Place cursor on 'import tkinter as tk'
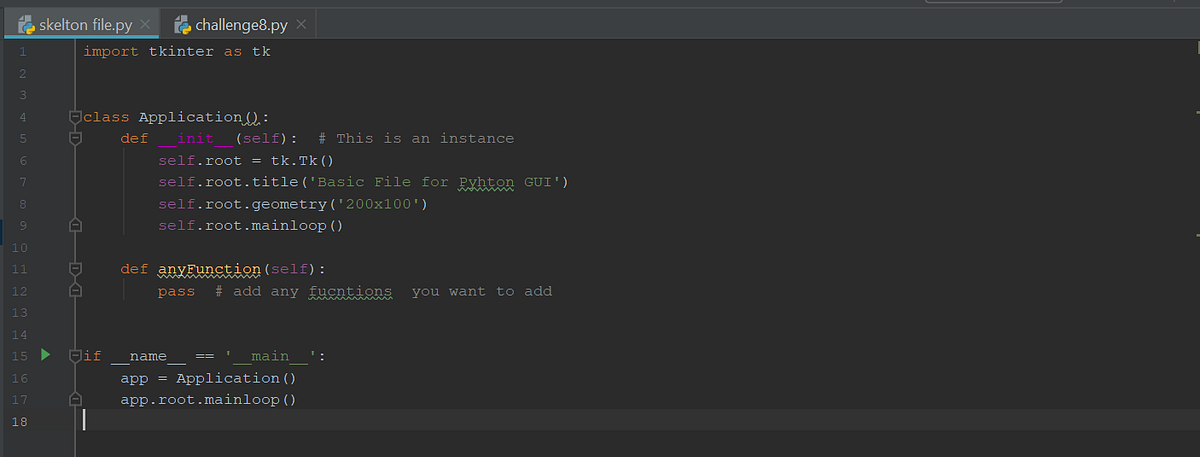 pos(176,51)
